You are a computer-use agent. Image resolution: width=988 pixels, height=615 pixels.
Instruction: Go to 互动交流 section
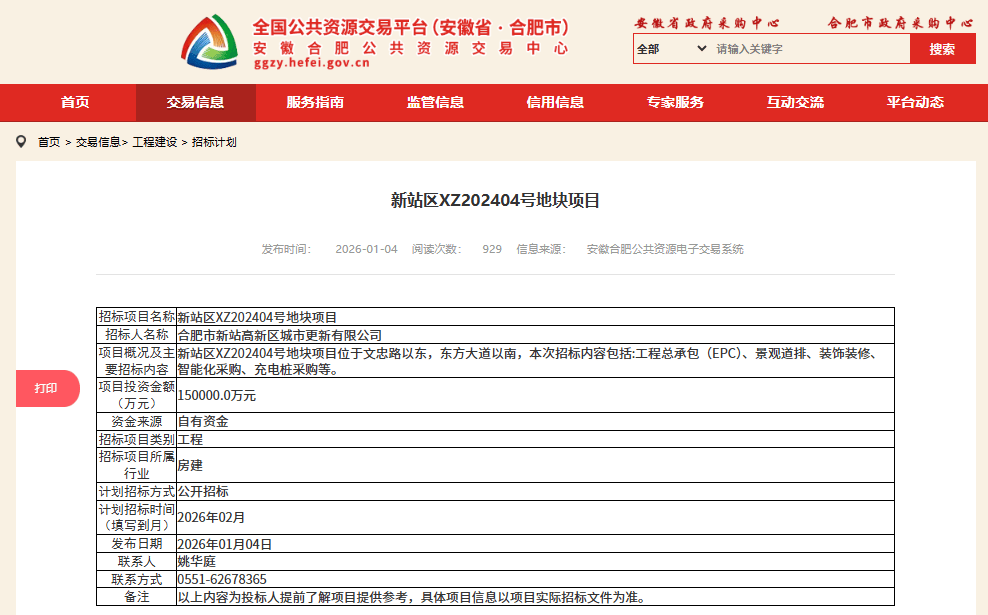coord(795,102)
